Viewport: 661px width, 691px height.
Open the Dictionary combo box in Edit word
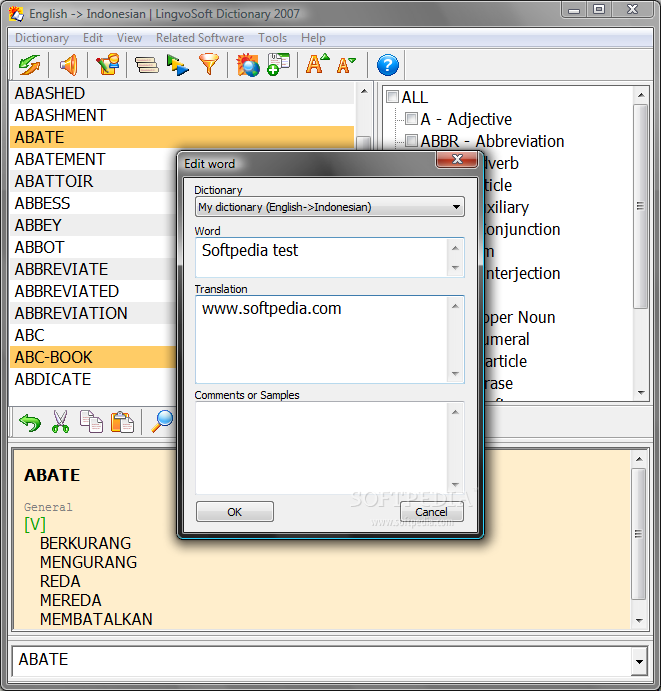click(x=330, y=207)
